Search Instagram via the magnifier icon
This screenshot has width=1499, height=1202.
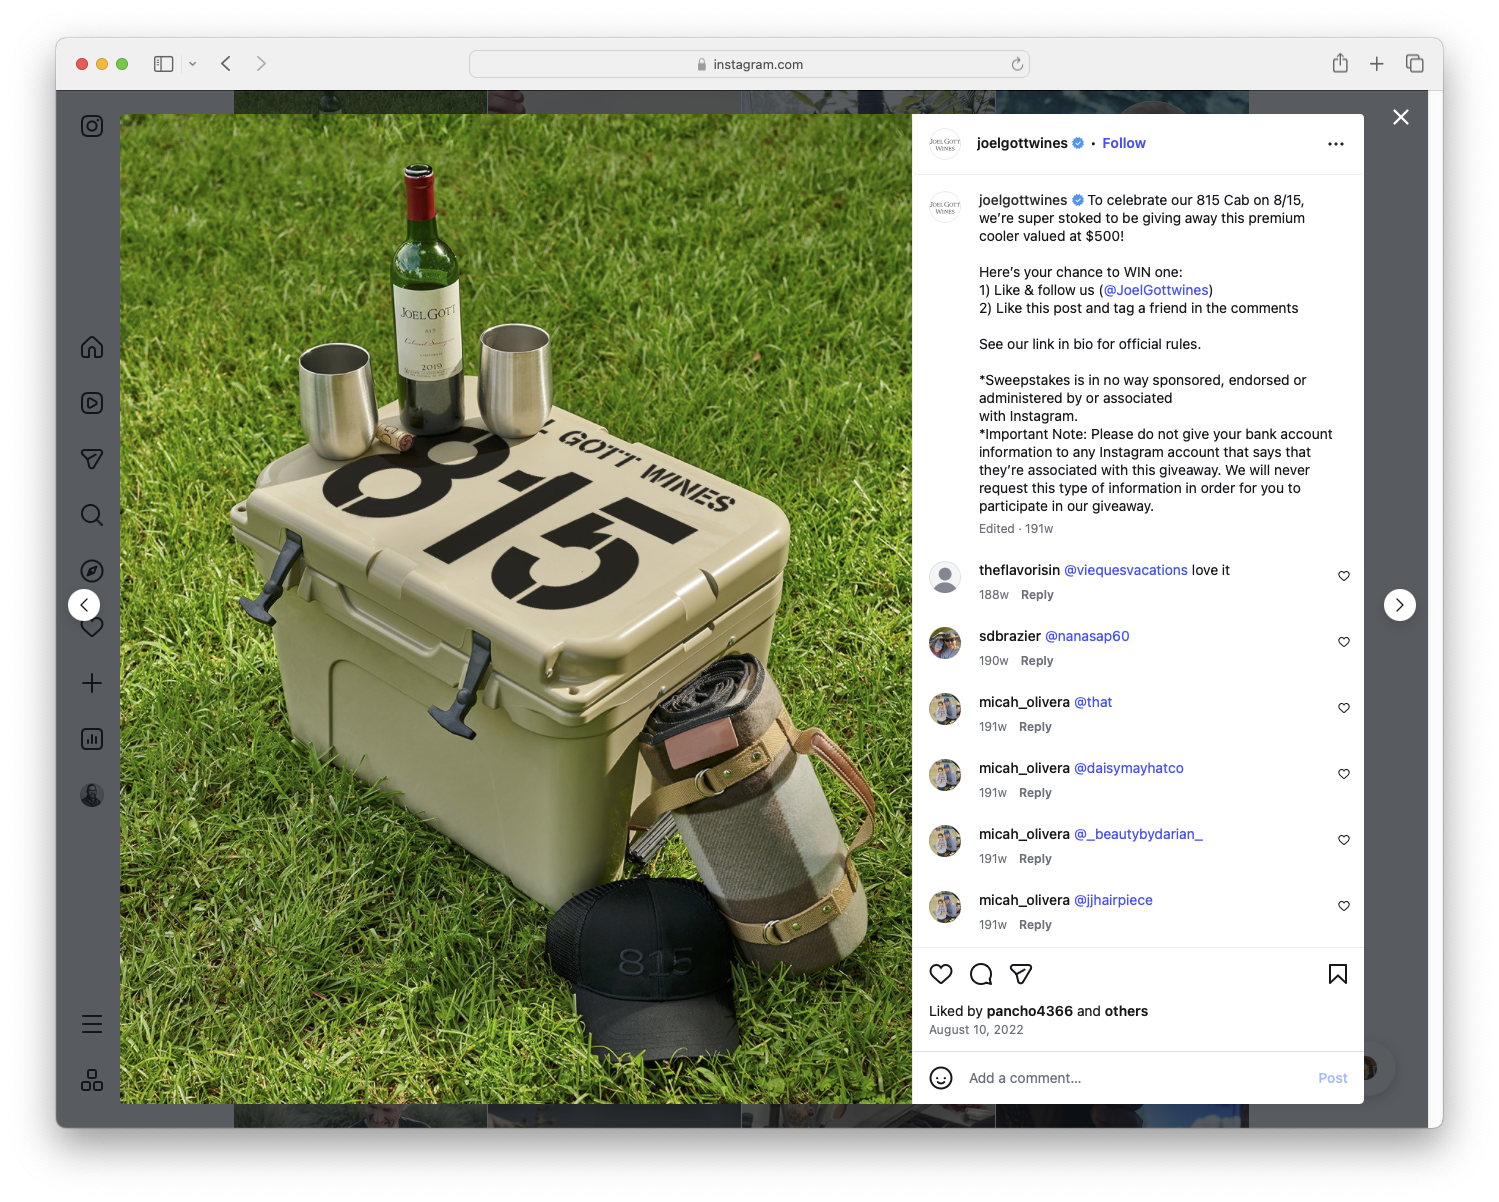click(91, 515)
